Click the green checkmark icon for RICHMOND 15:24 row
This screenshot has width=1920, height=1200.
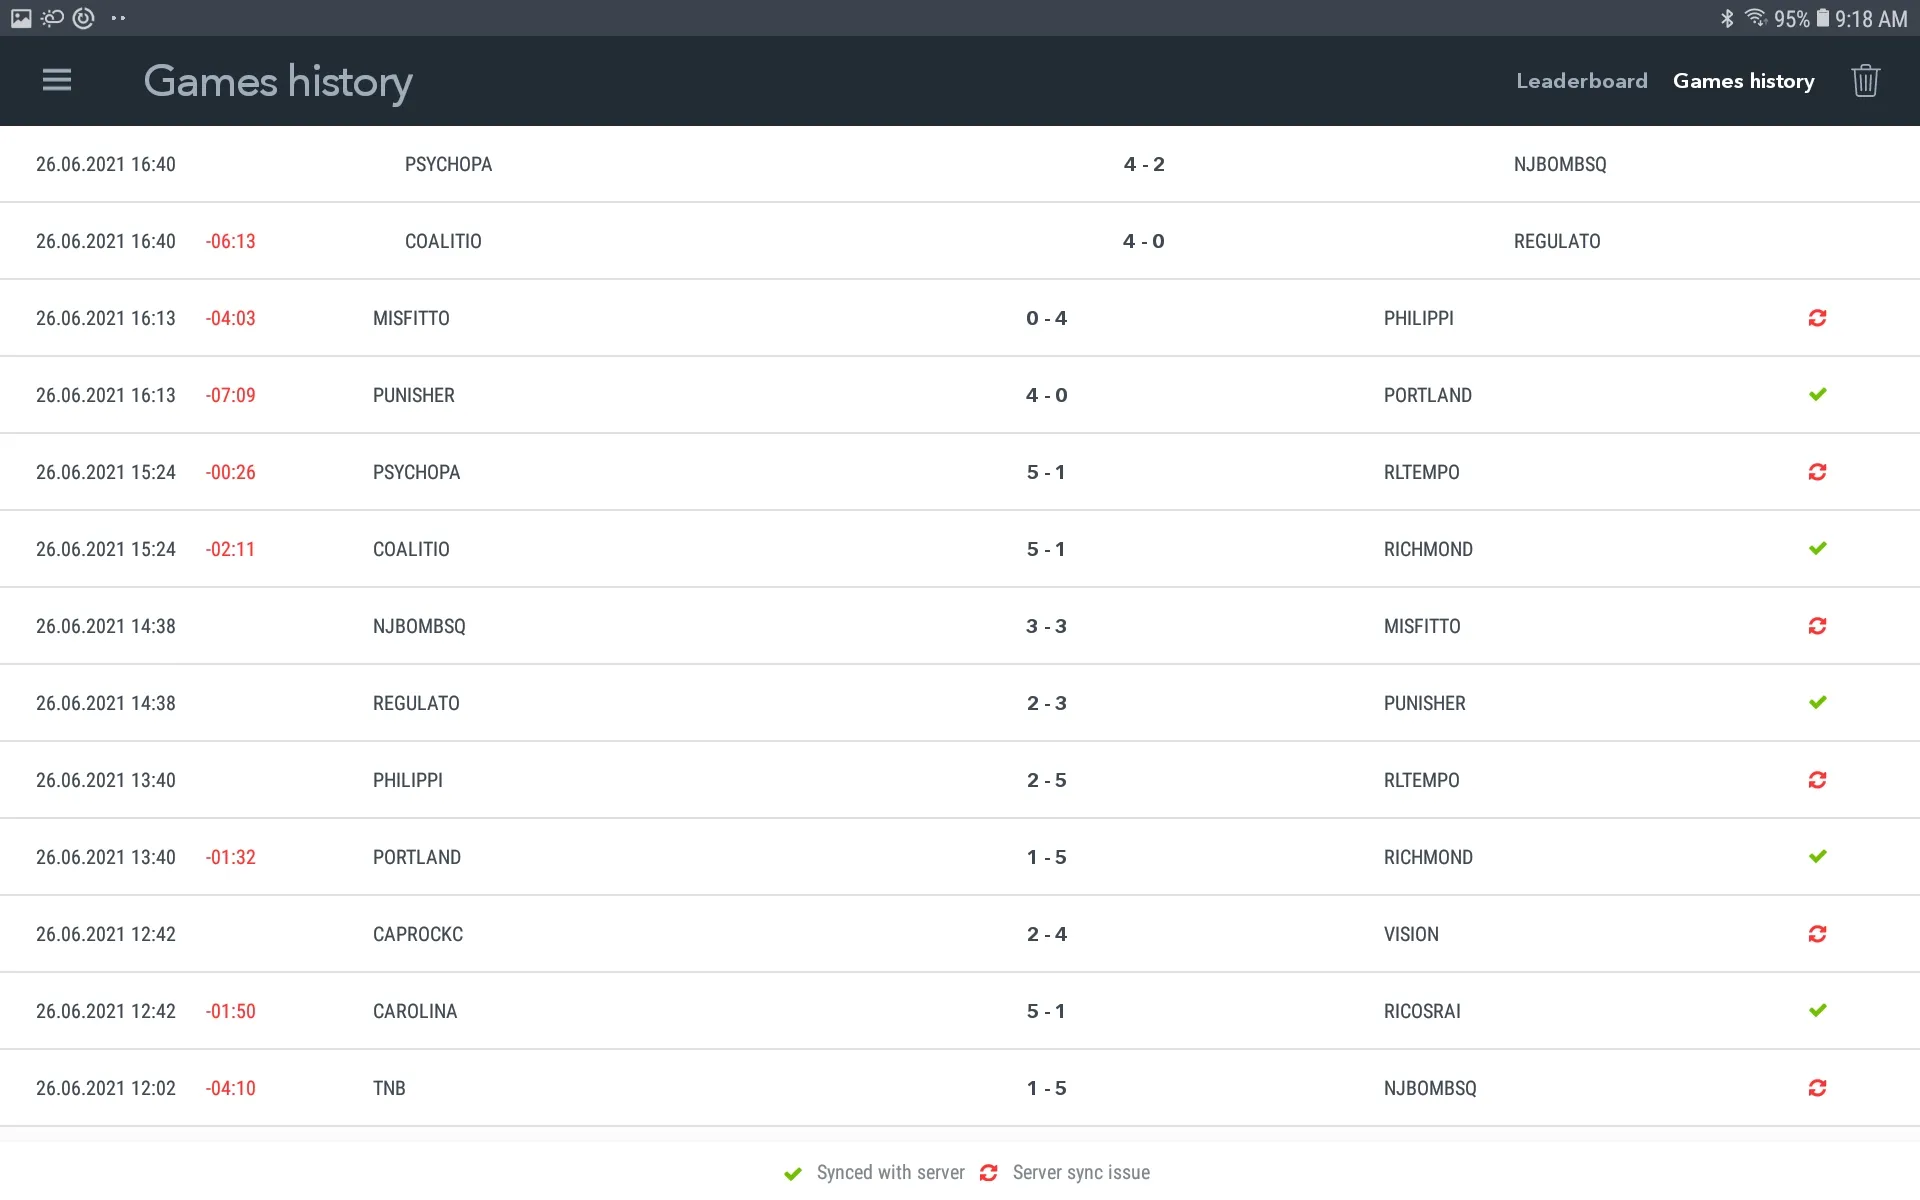(x=1818, y=549)
